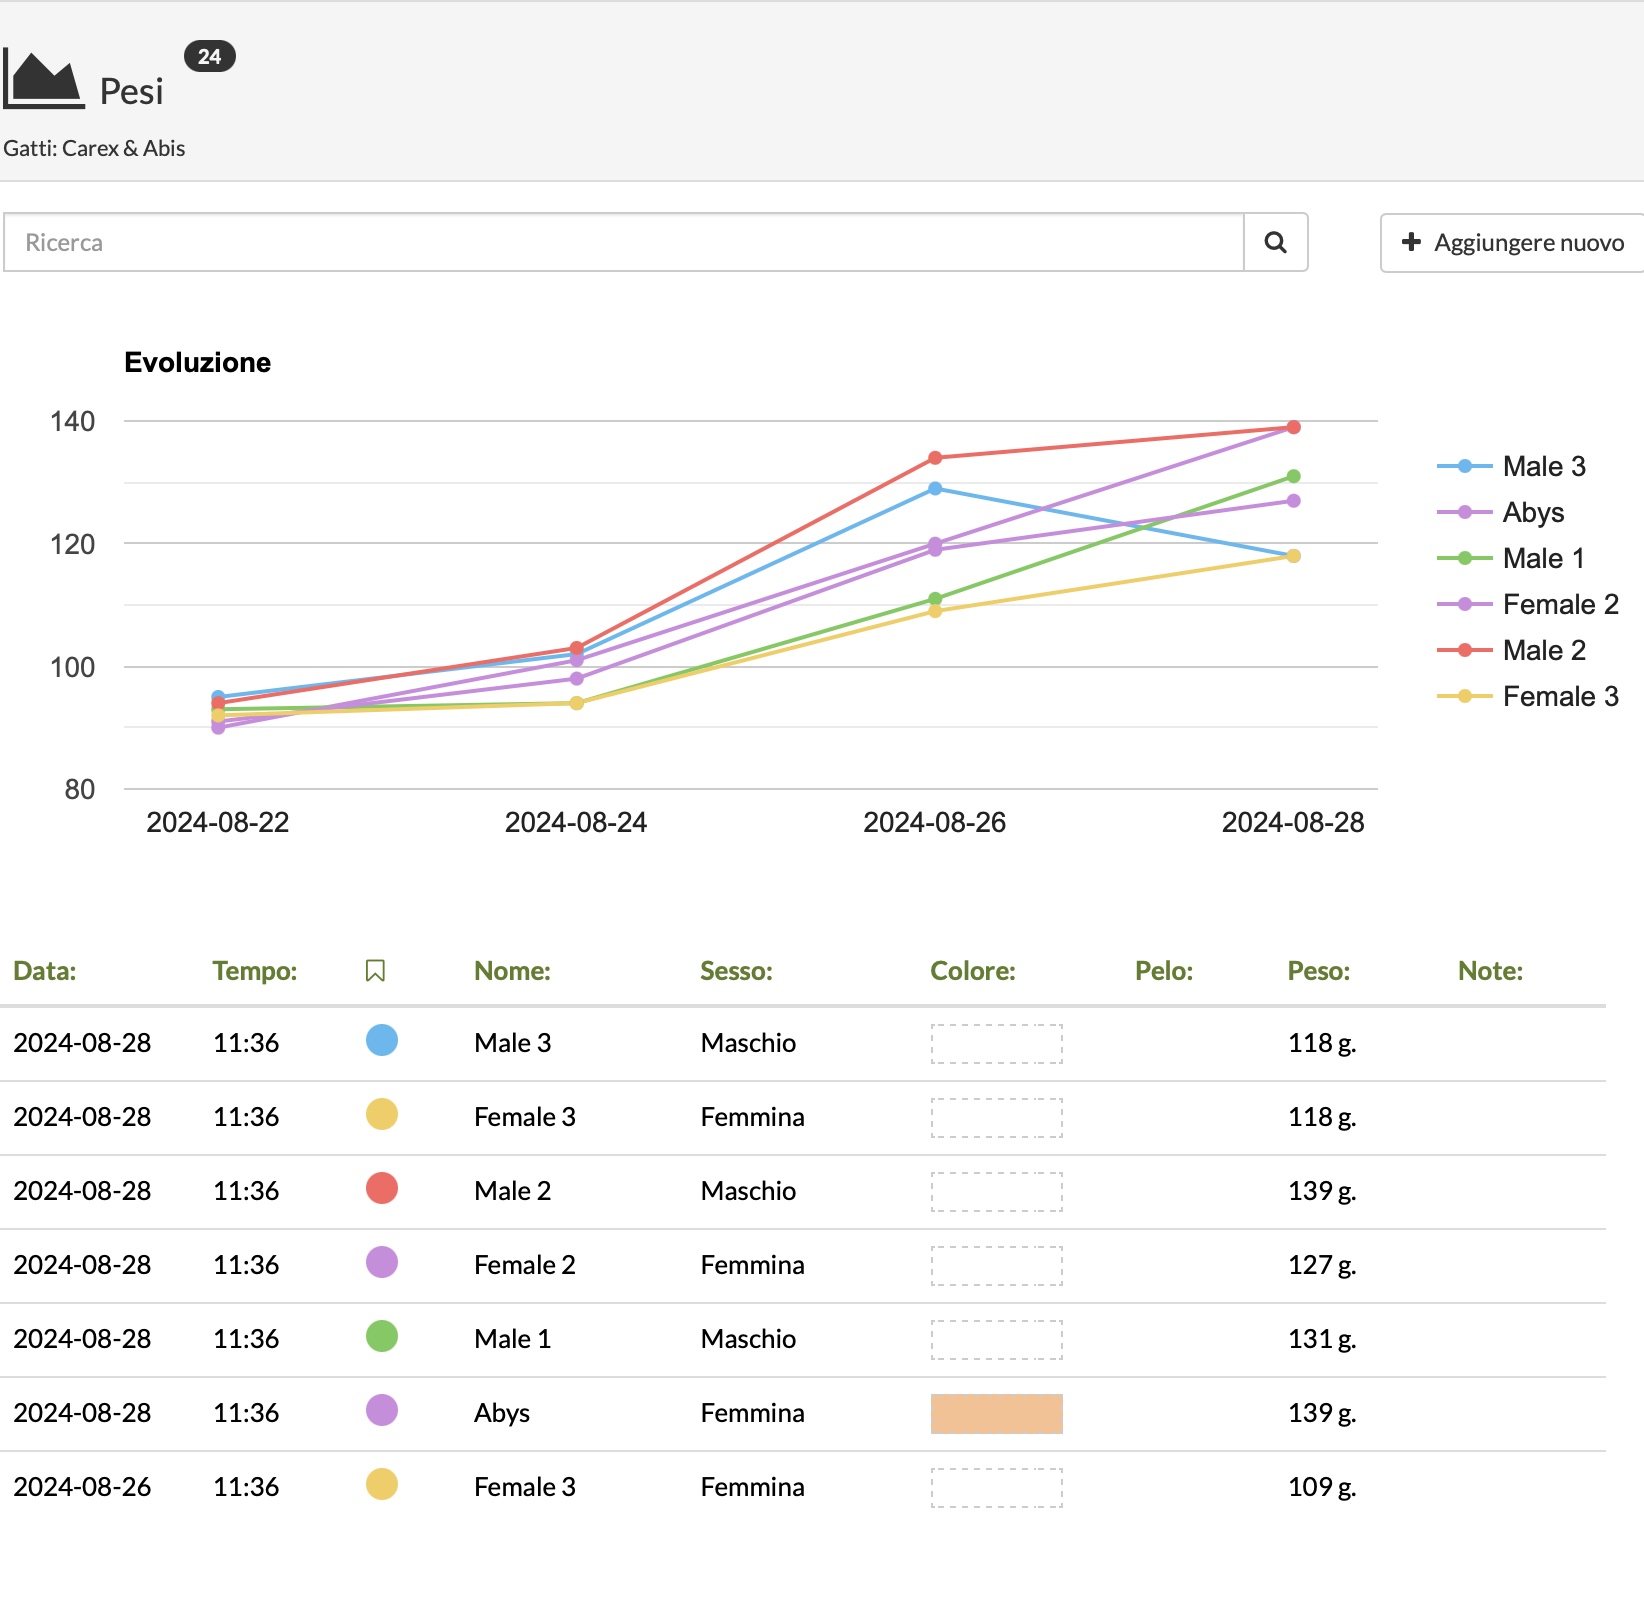The width and height of the screenshot is (1644, 1614).
Task: Click Male 3 data point on 2024-08-26
Action: pyautogui.click(x=935, y=489)
